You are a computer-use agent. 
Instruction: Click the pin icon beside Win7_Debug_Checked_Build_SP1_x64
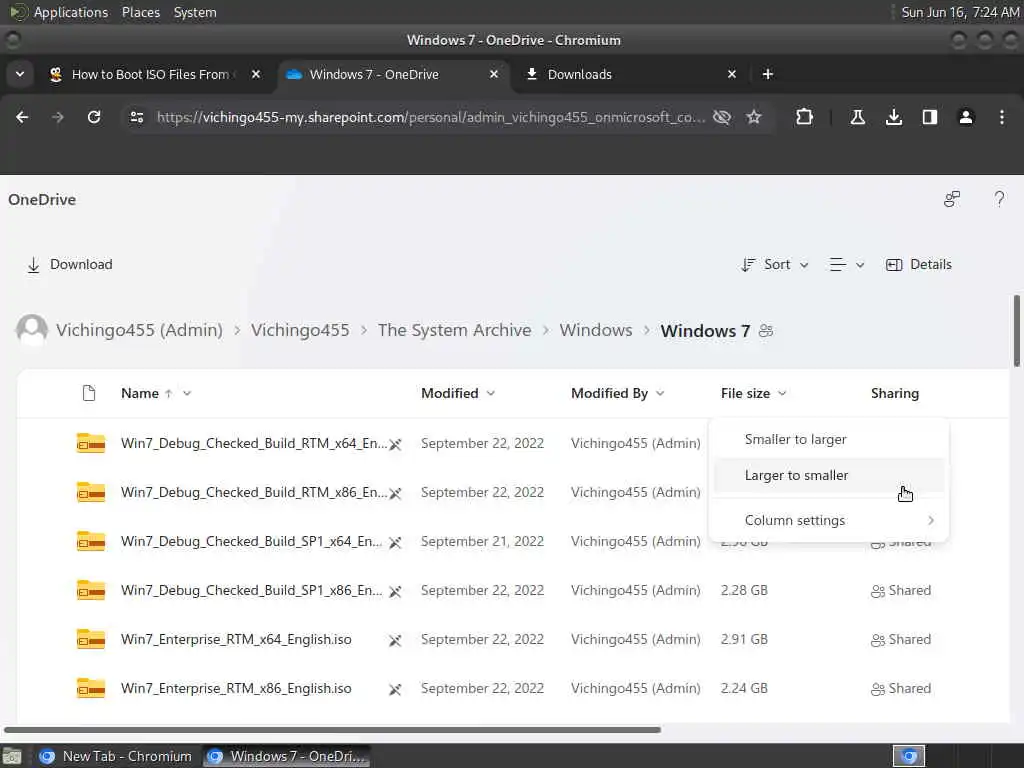tap(395, 543)
